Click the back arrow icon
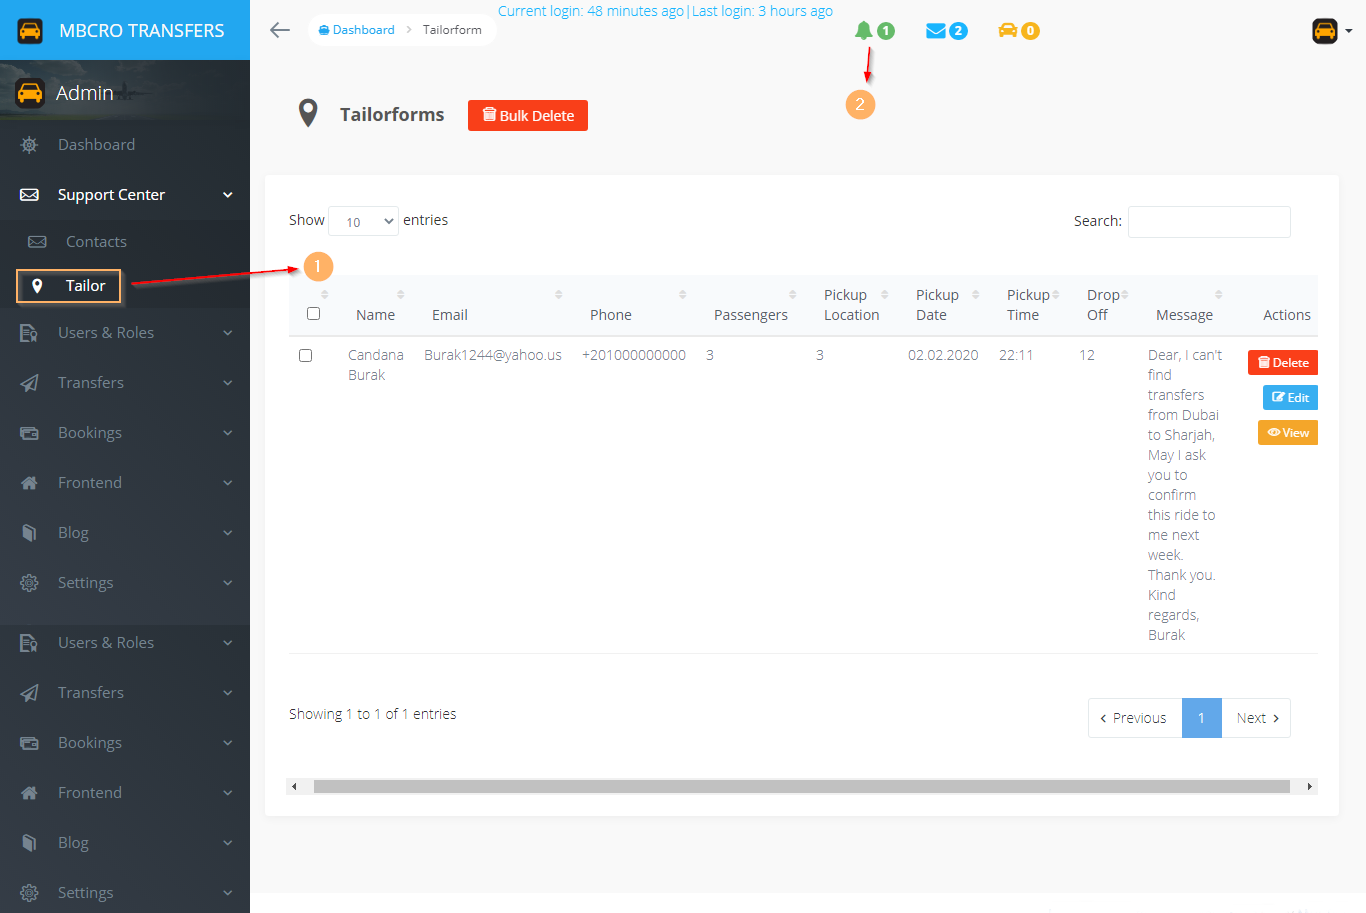This screenshot has height=913, width=1366. 280,30
